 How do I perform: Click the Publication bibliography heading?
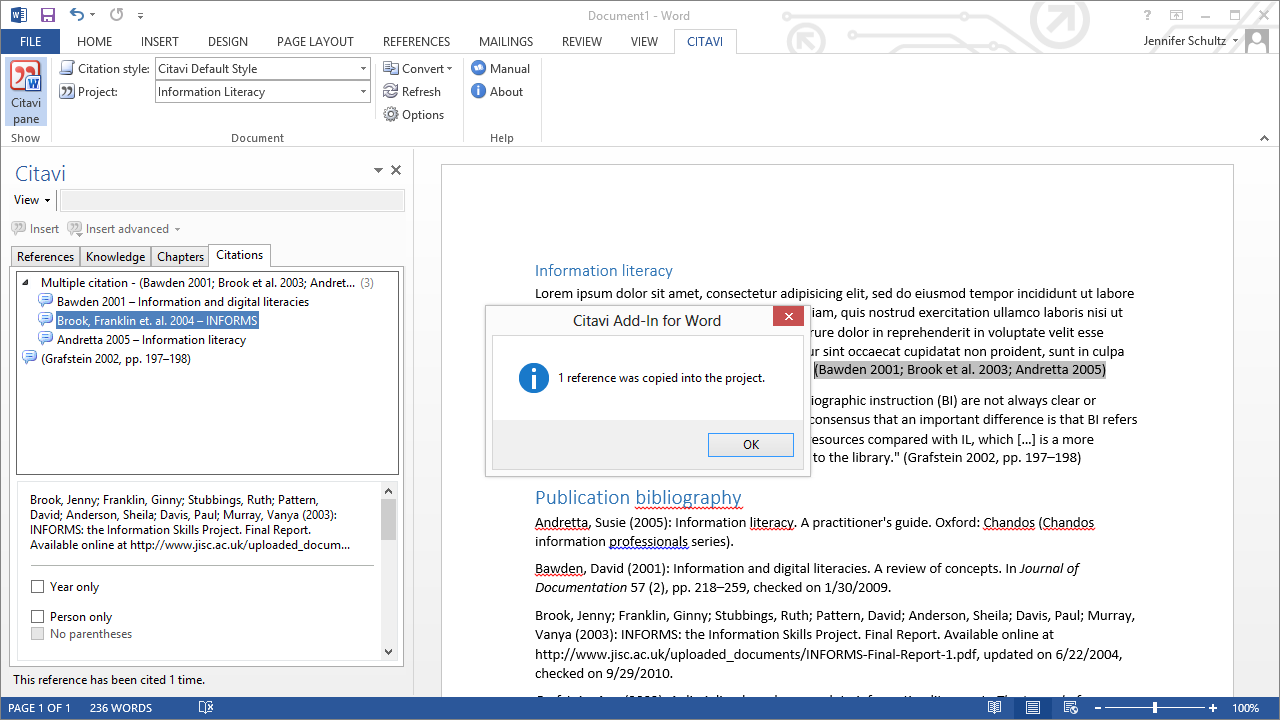(638, 497)
